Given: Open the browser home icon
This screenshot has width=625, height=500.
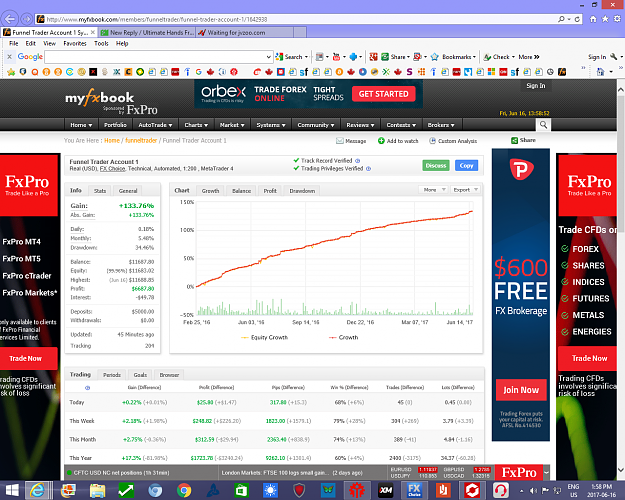Looking at the screenshot, I should click(x=593, y=19).
